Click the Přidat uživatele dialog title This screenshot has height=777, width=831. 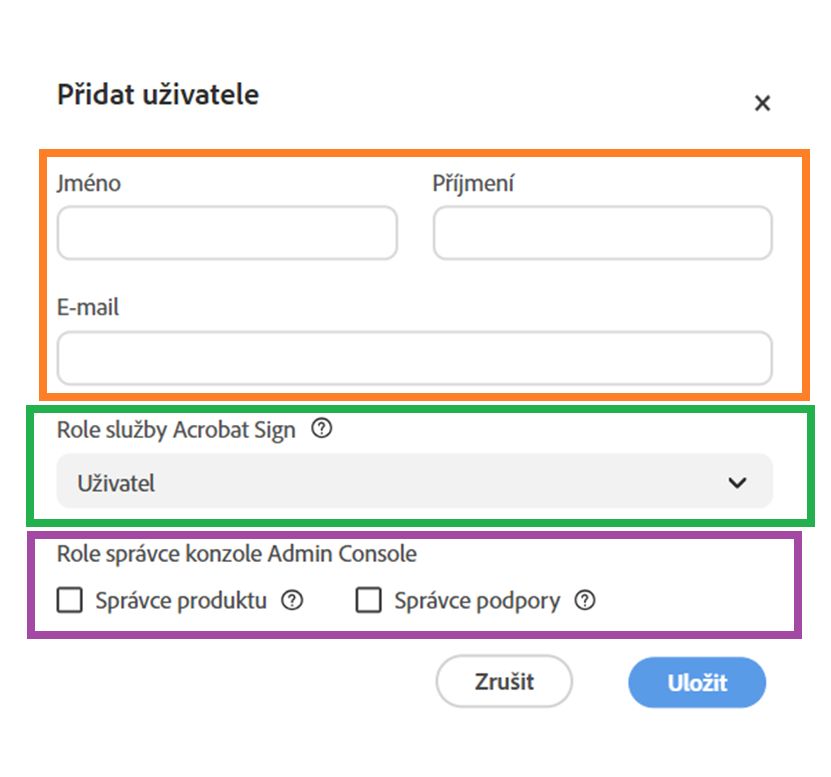coord(158,95)
